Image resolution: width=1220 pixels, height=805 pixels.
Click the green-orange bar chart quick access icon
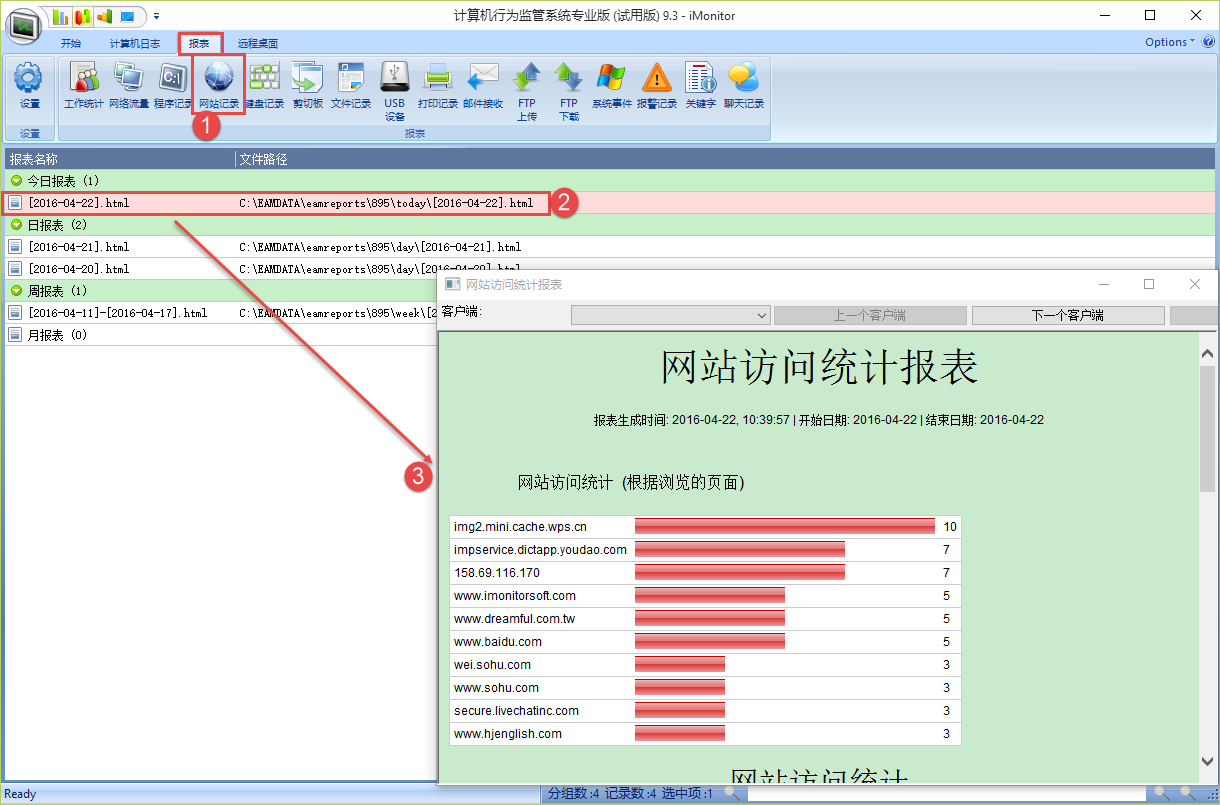[x=61, y=16]
